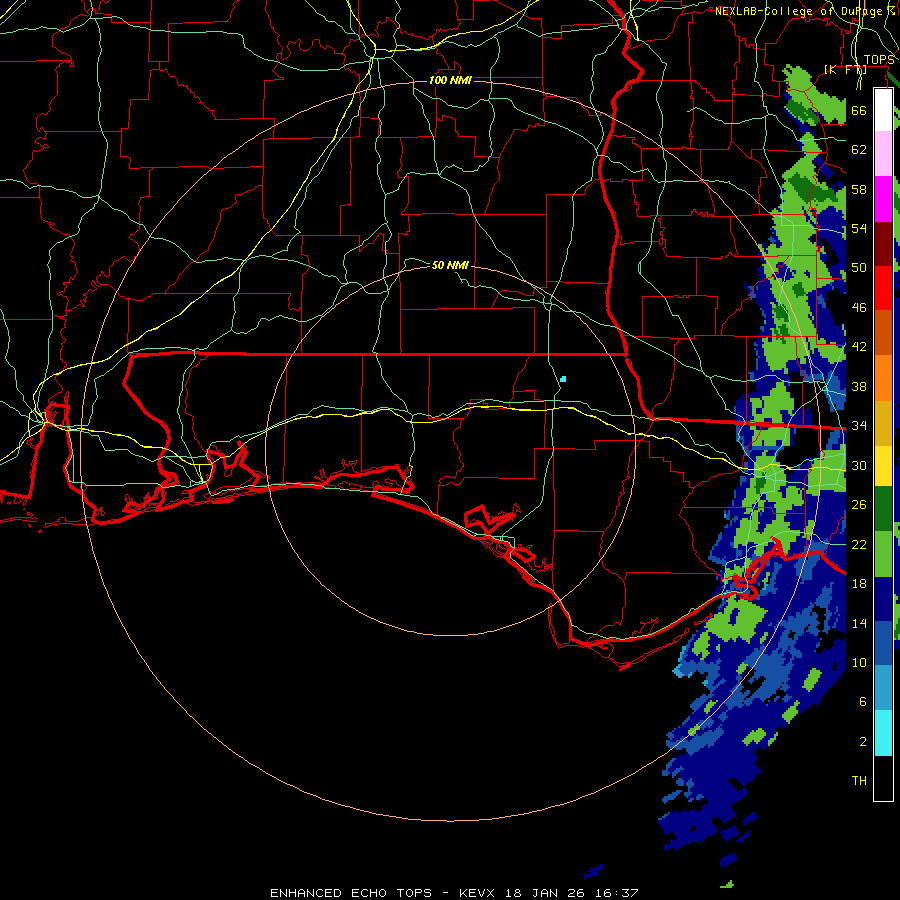Click the medium blue legend swatch near 10
Image resolution: width=900 pixels, height=900 pixels.
[x=883, y=643]
